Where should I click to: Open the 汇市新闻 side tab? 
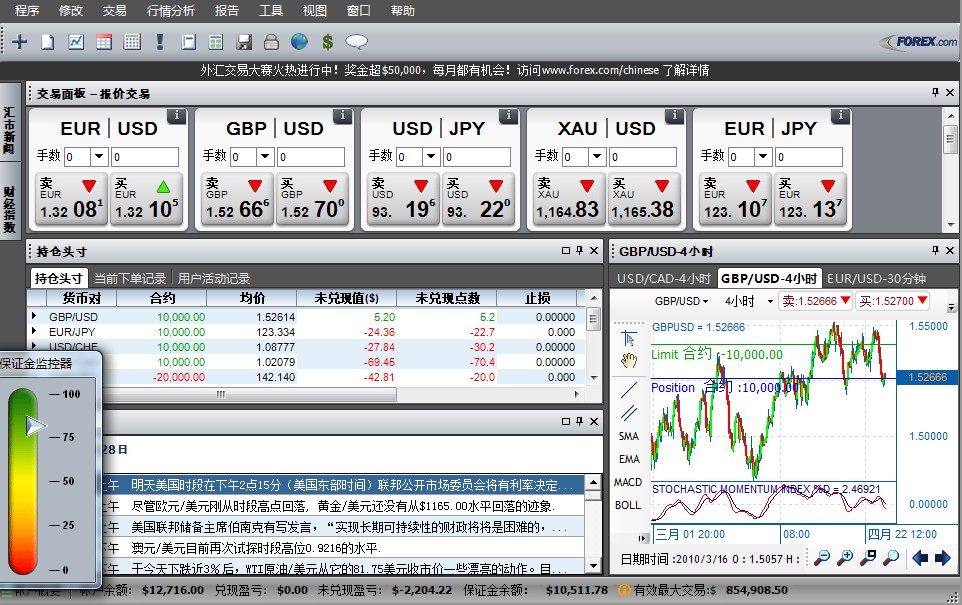click(9, 131)
